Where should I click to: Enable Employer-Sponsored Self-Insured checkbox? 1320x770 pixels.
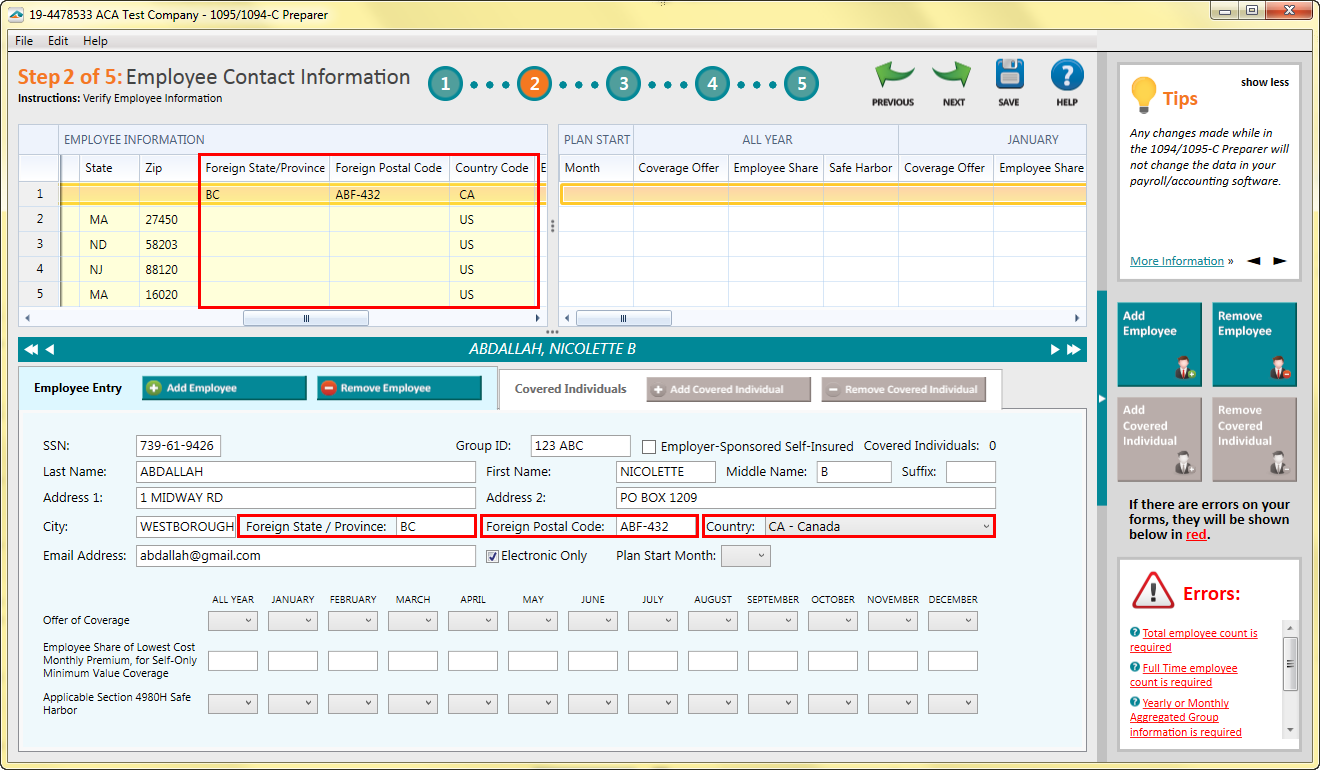(648, 446)
